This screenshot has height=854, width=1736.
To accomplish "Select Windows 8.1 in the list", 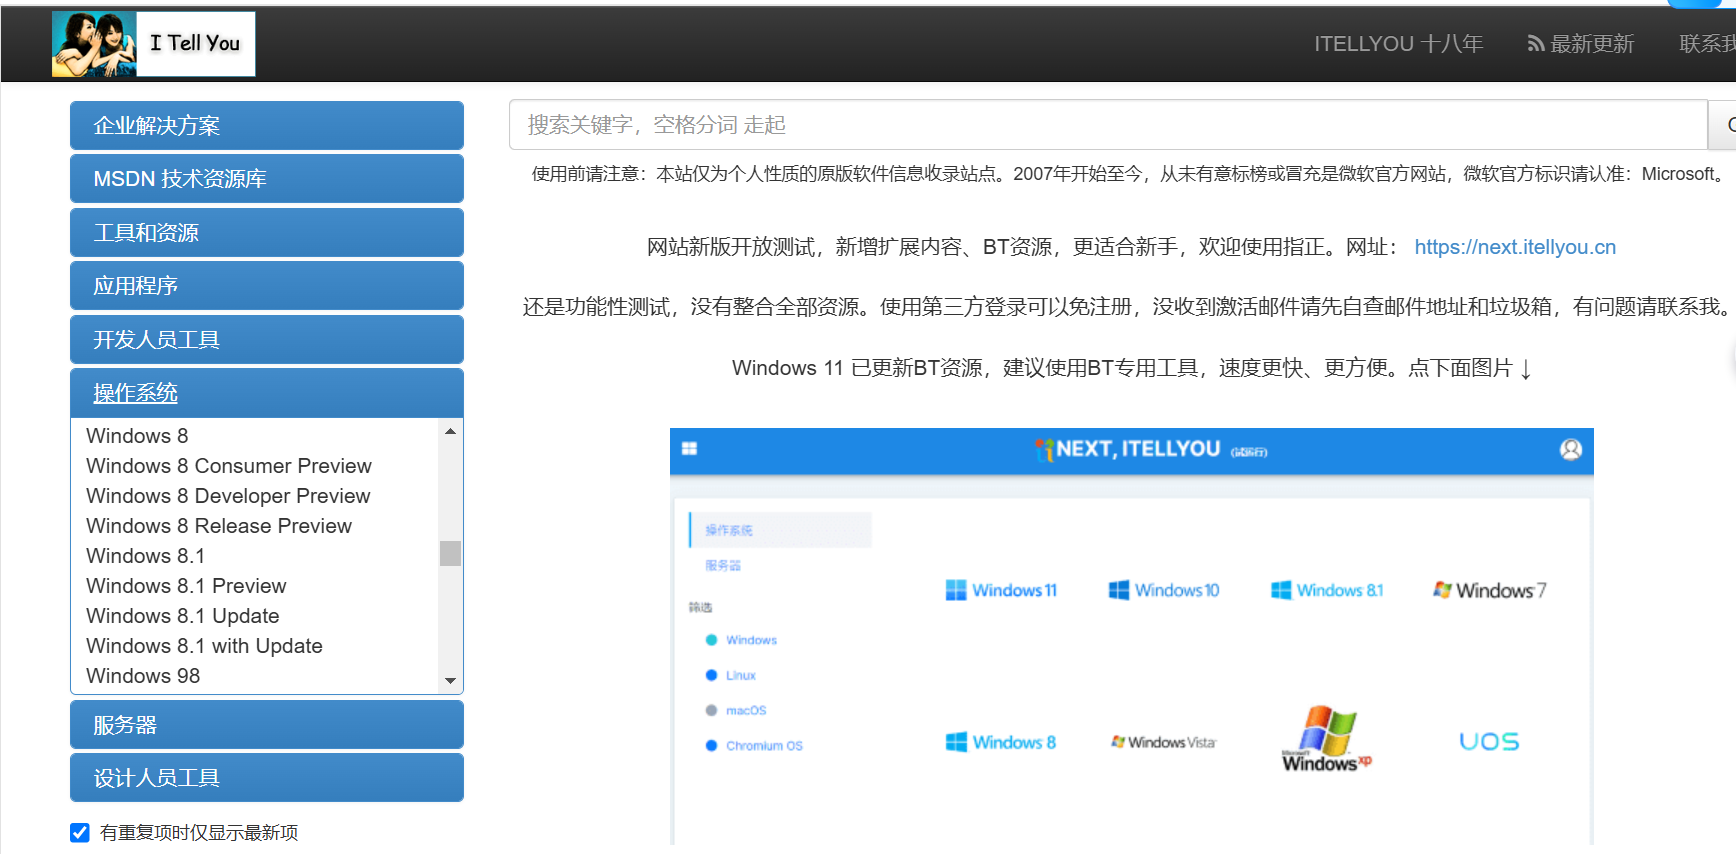I will 146,556.
